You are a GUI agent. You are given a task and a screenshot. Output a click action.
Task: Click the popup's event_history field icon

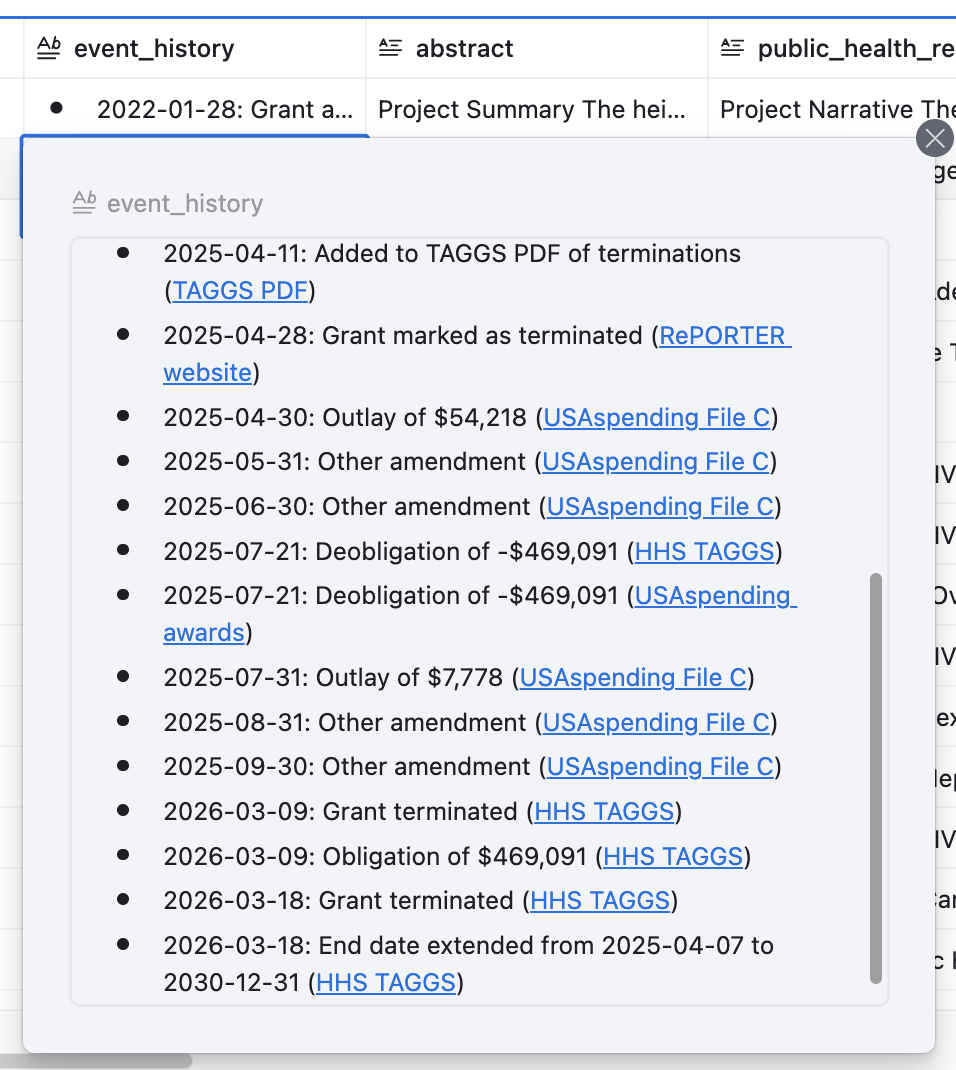(84, 204)
